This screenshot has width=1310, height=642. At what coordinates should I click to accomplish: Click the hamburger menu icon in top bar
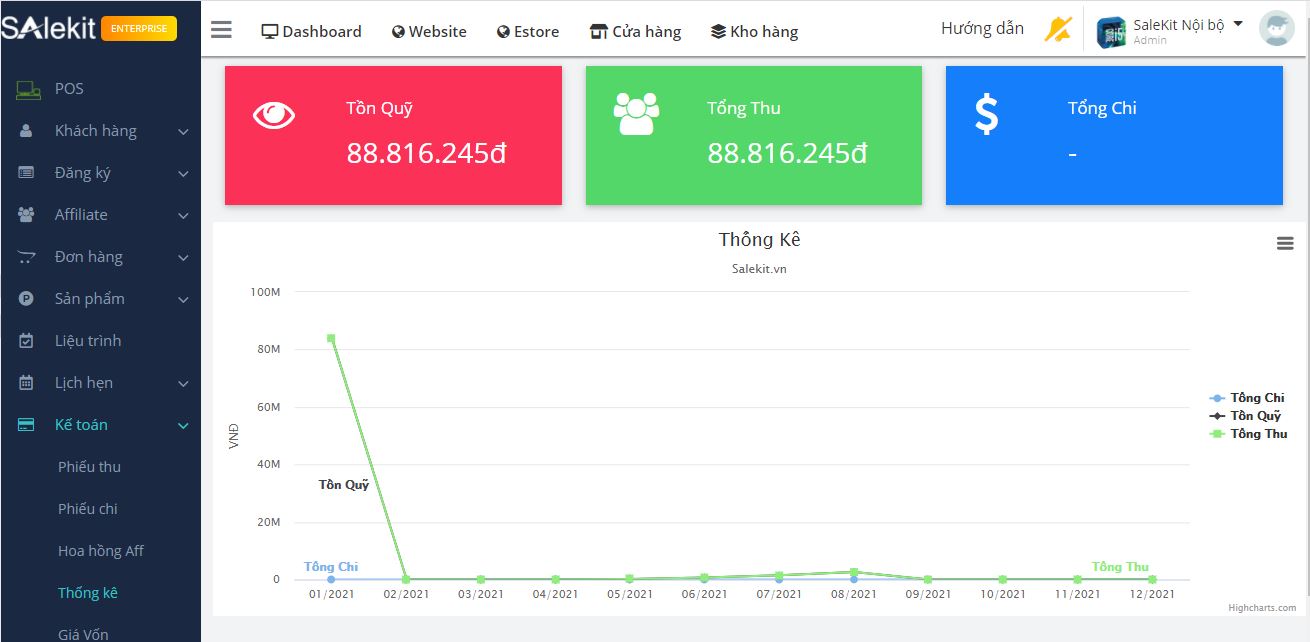coord(221,30)
